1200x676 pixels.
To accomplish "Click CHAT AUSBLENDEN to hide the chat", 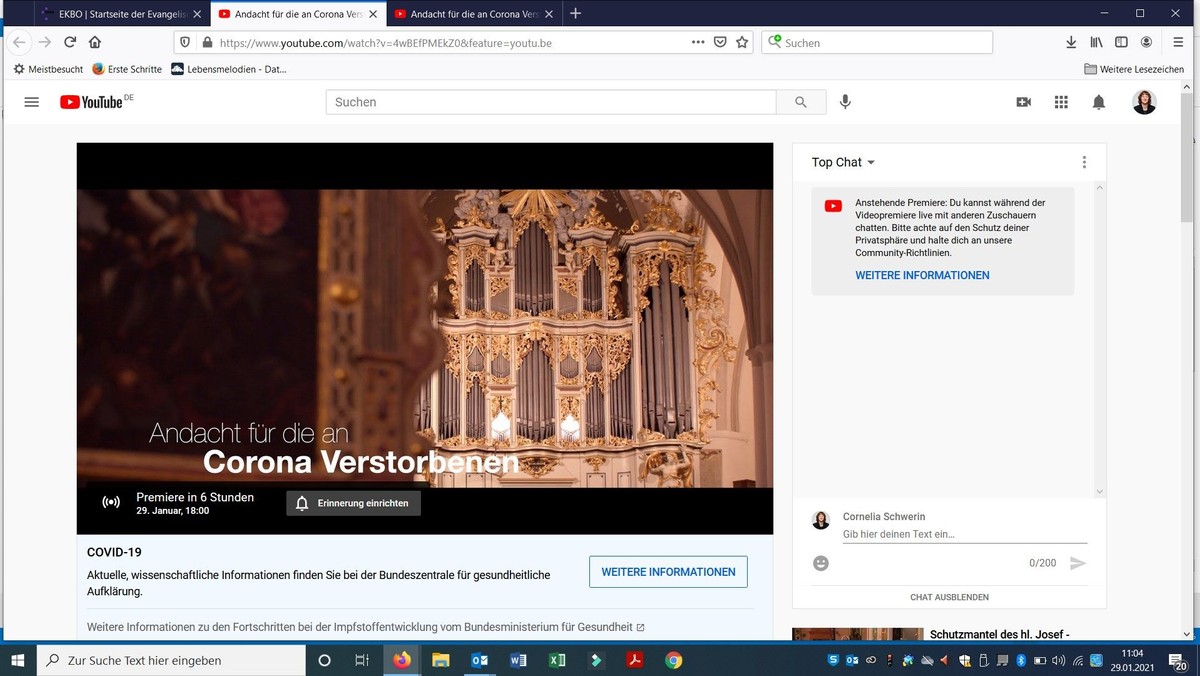I will [949, 597].
